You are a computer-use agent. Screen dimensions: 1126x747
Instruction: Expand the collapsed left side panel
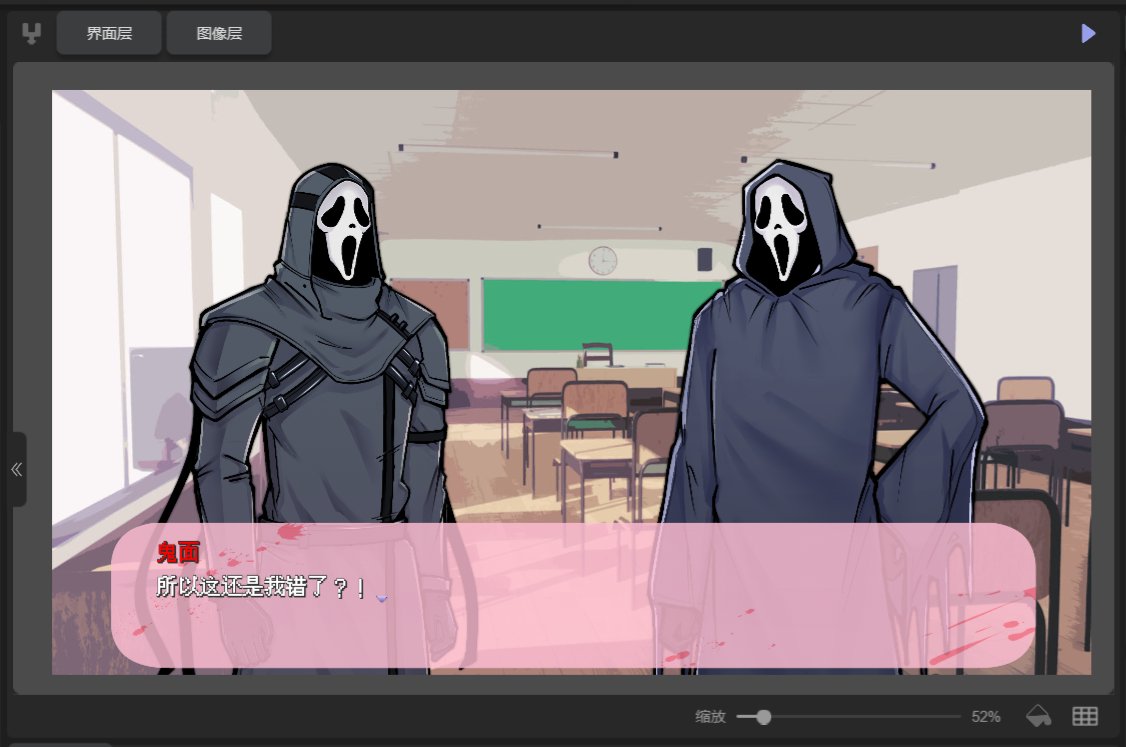point(16,470)
